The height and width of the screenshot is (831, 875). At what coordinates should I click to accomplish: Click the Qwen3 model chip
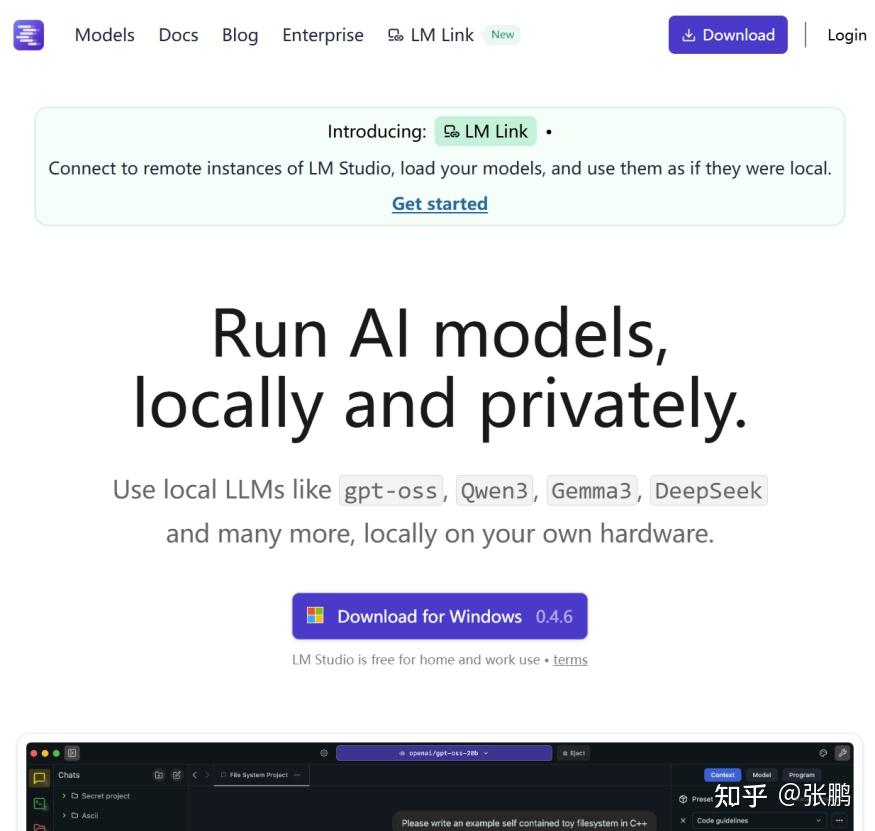[494, 491]
